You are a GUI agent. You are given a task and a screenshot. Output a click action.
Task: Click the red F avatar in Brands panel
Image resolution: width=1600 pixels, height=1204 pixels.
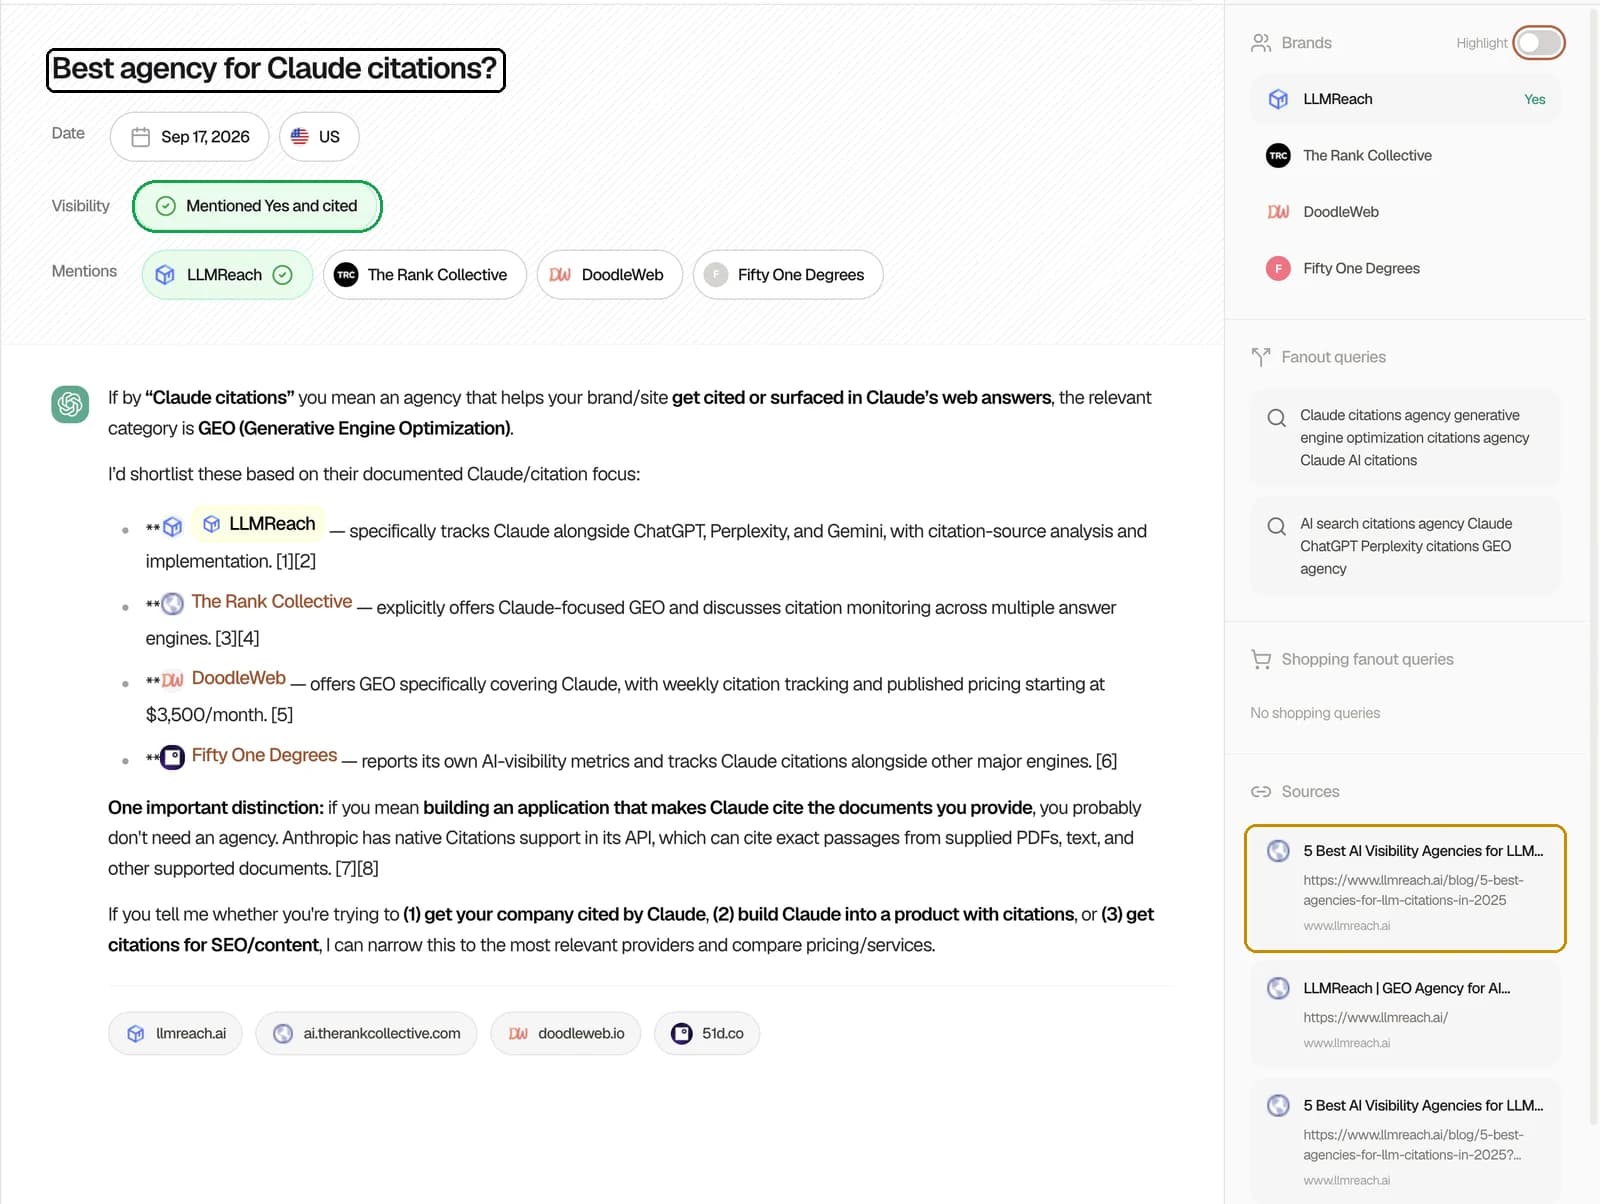[1278, 269]
